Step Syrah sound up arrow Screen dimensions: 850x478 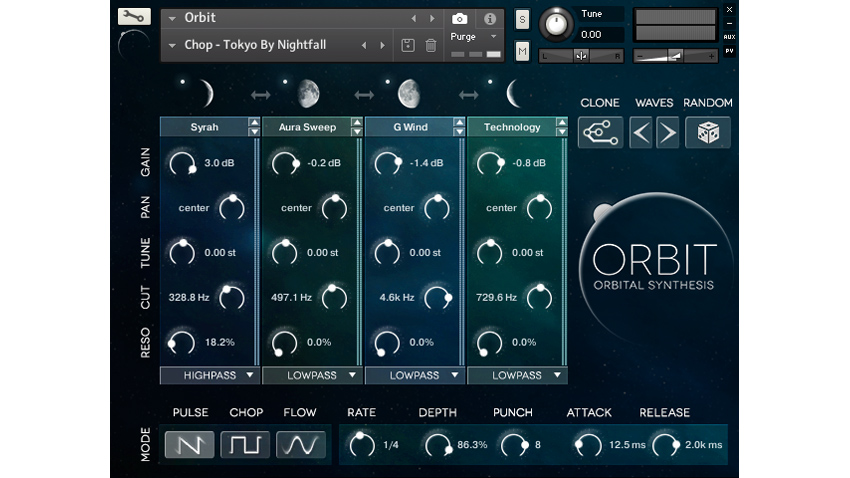pos(254,122)
